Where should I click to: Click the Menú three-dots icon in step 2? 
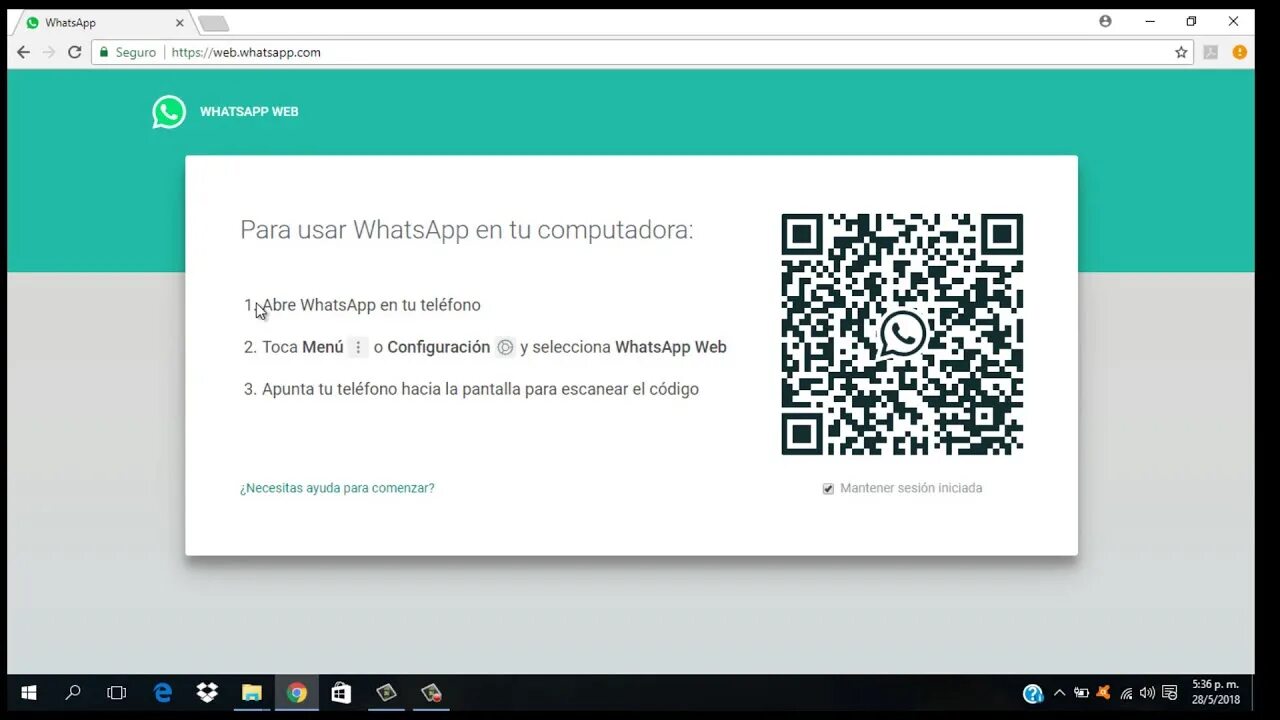[x=358, y=347]
